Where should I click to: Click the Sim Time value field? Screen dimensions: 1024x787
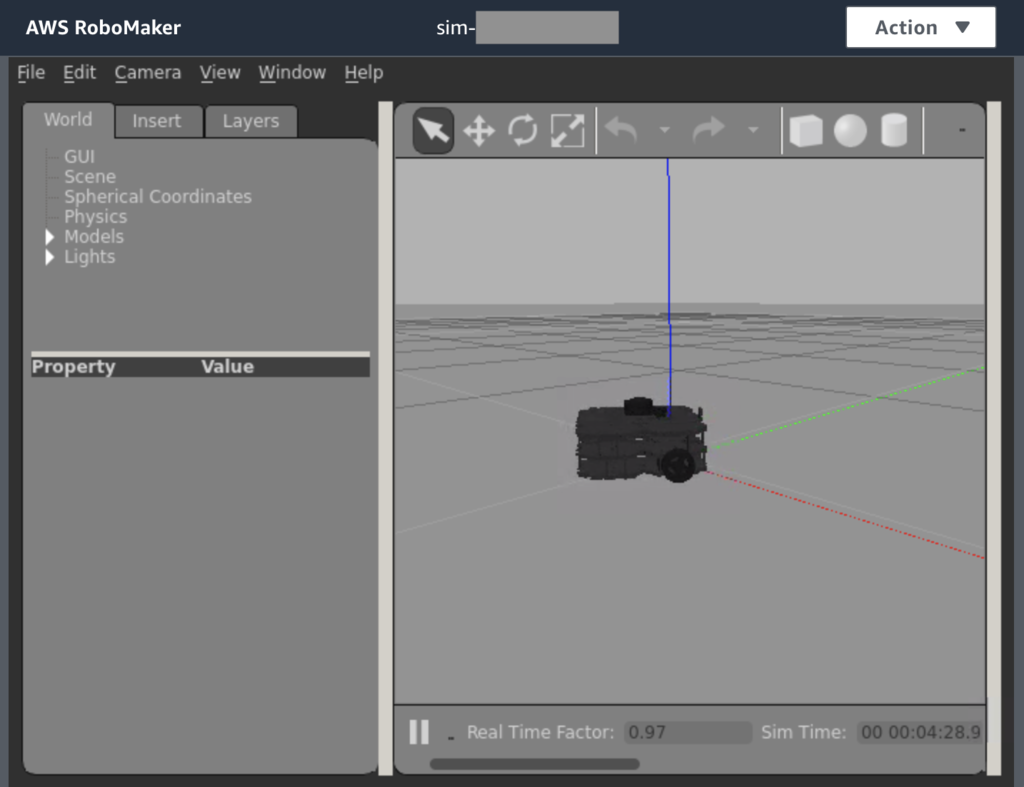(x=921, y=732)
